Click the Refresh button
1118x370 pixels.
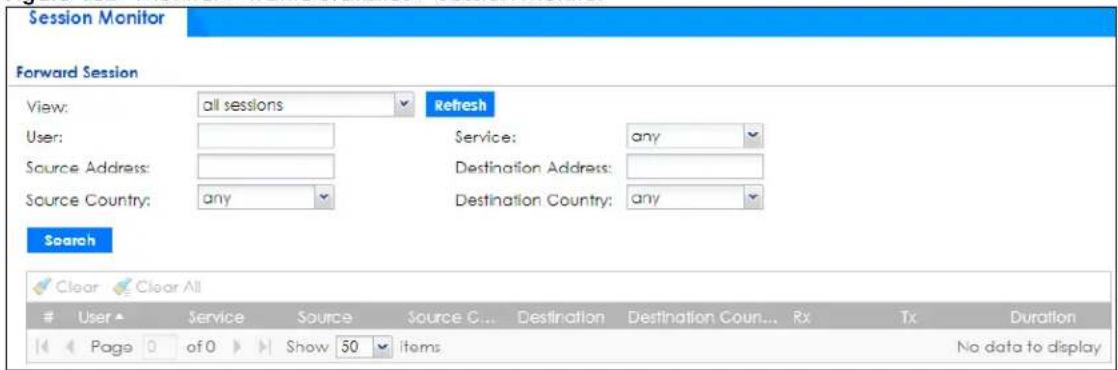click(459, 106)
